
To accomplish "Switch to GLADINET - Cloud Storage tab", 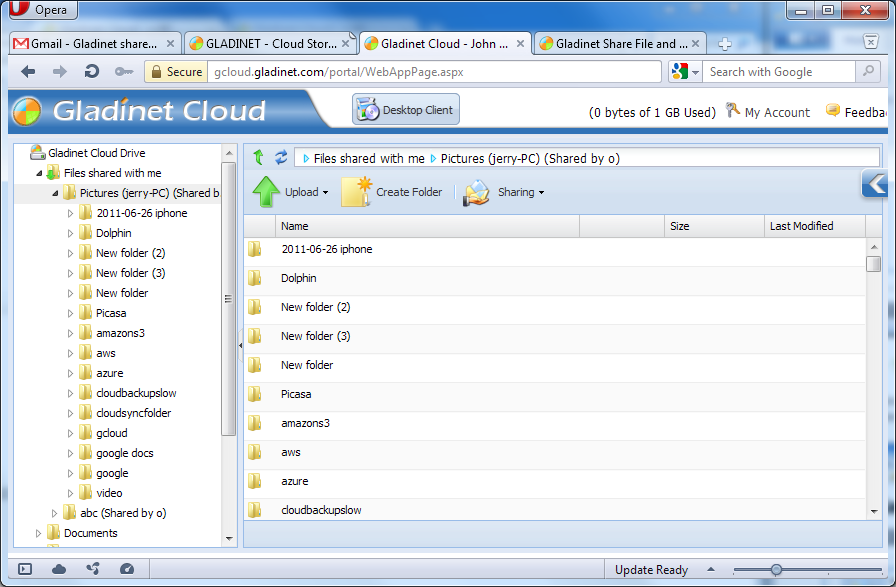I will [x=270, y=43].
